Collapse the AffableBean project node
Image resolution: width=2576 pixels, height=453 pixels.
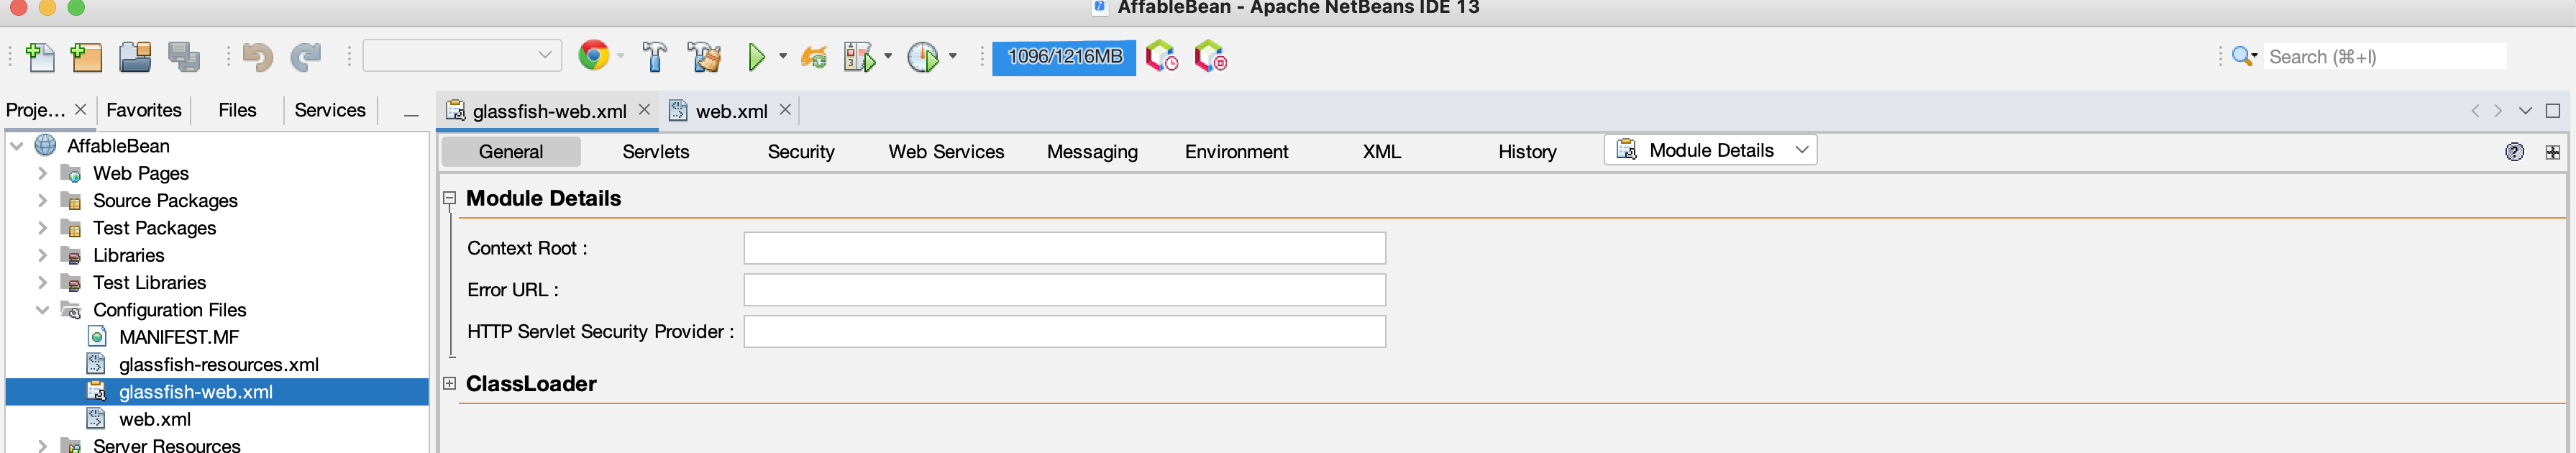pos(17,146)
